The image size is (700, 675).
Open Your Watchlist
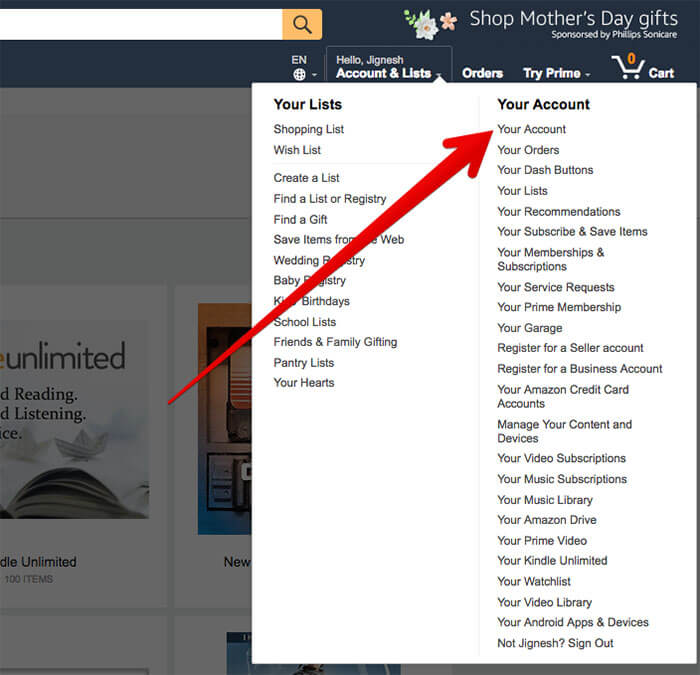click(534, 582)
